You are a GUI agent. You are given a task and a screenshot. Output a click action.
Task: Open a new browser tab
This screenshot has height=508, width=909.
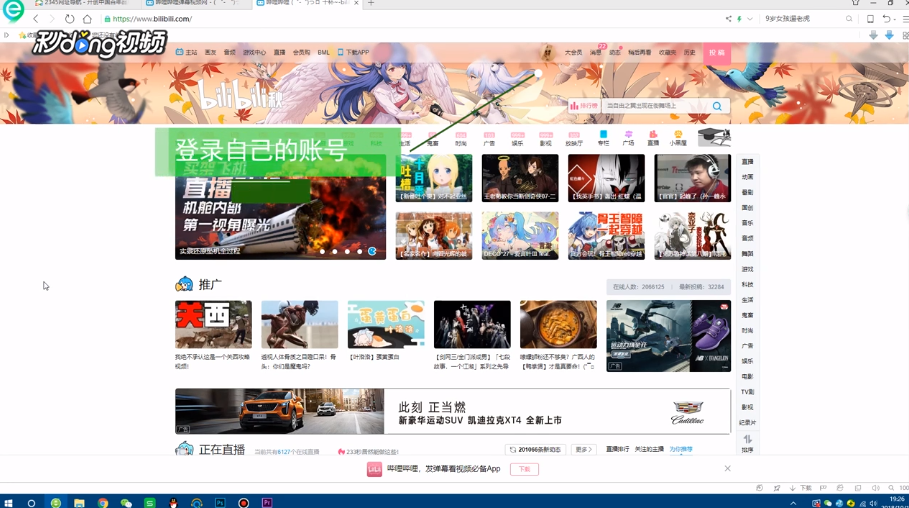[x=371, y=3]
